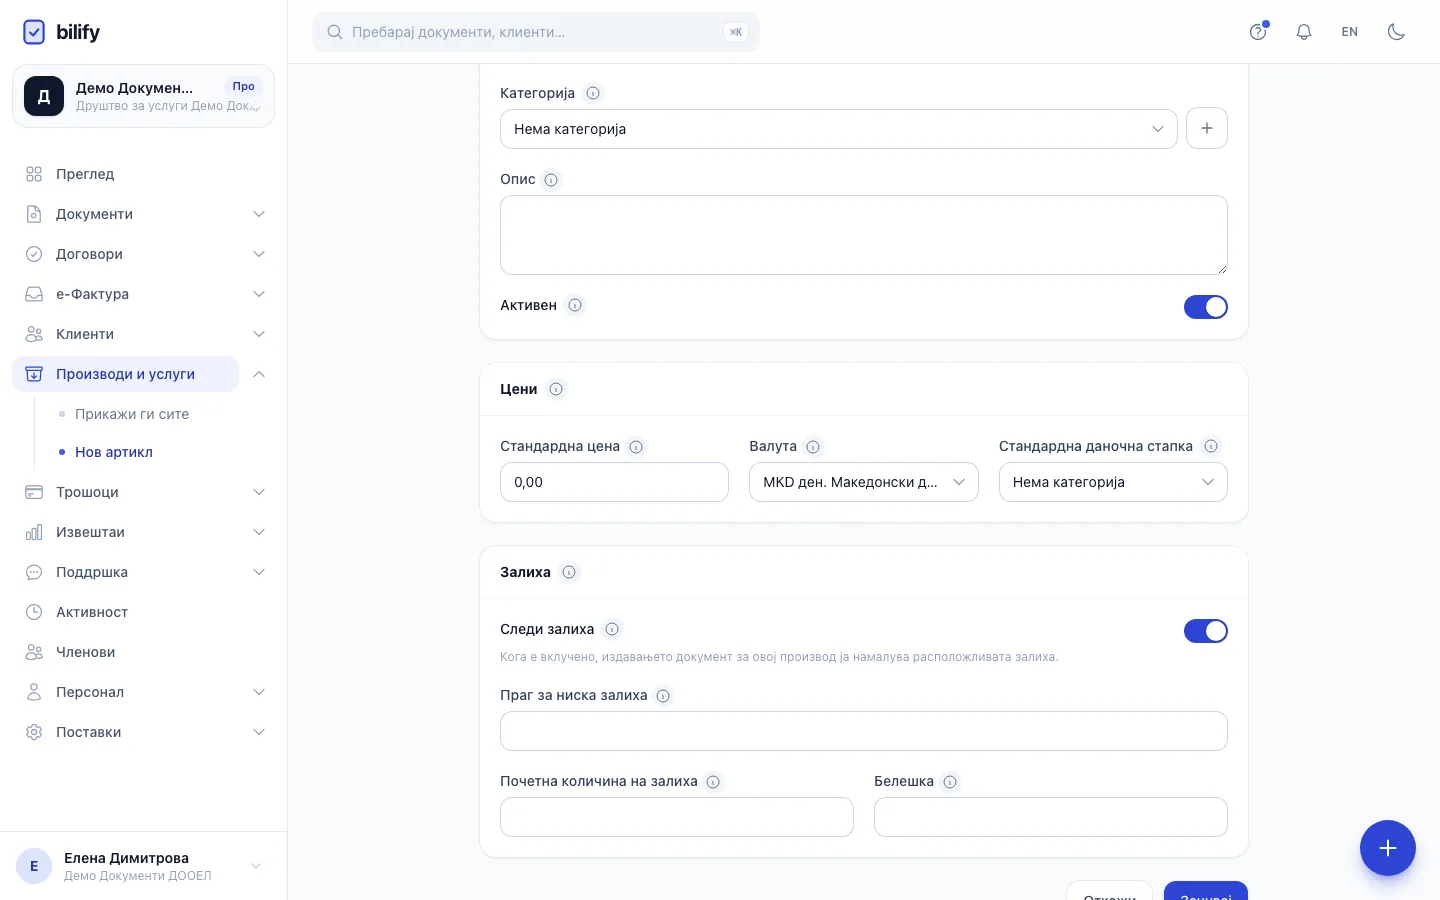1440x900 pixels.
Task: Toggle the Активен switch
Action: coord(1206,307)
